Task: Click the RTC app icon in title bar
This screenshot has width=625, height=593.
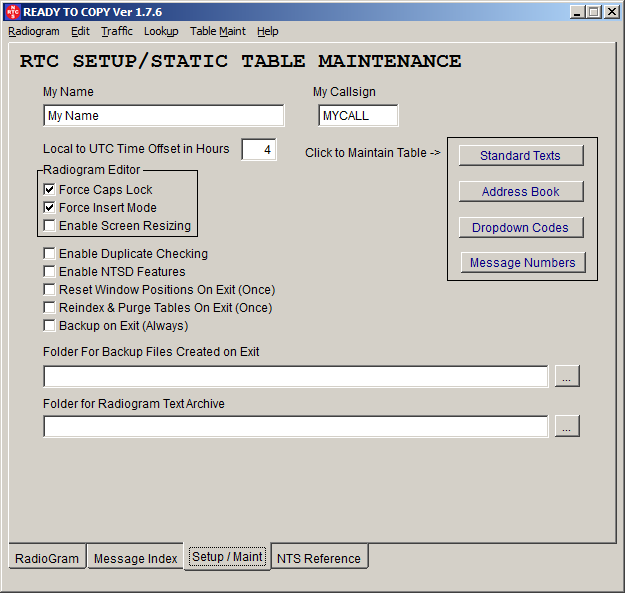Action: pos(13,12)
